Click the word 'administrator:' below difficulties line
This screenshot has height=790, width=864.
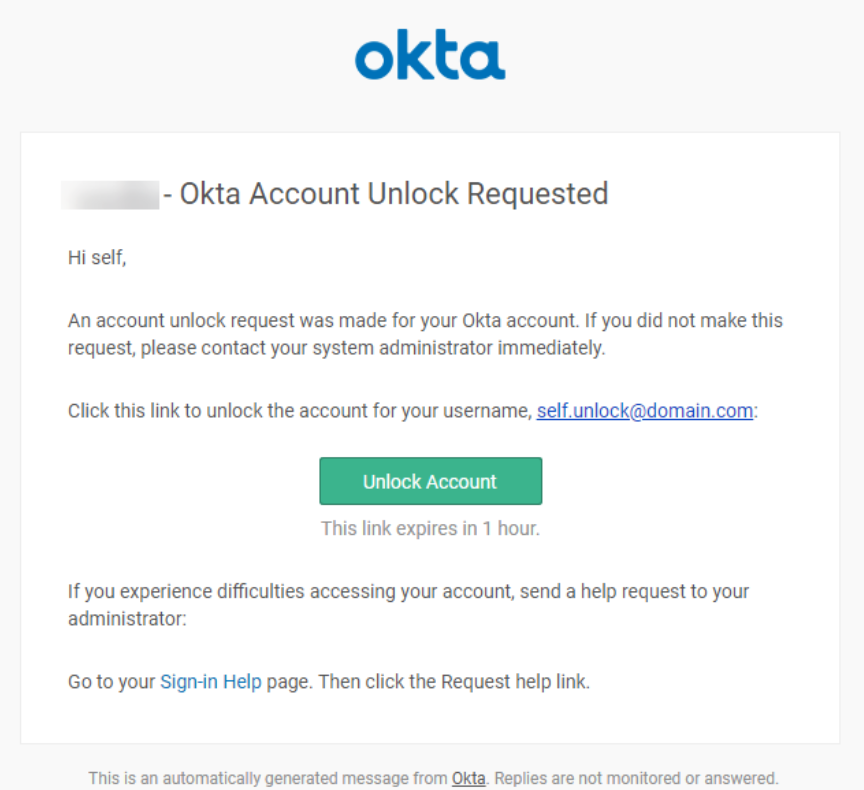127,619
